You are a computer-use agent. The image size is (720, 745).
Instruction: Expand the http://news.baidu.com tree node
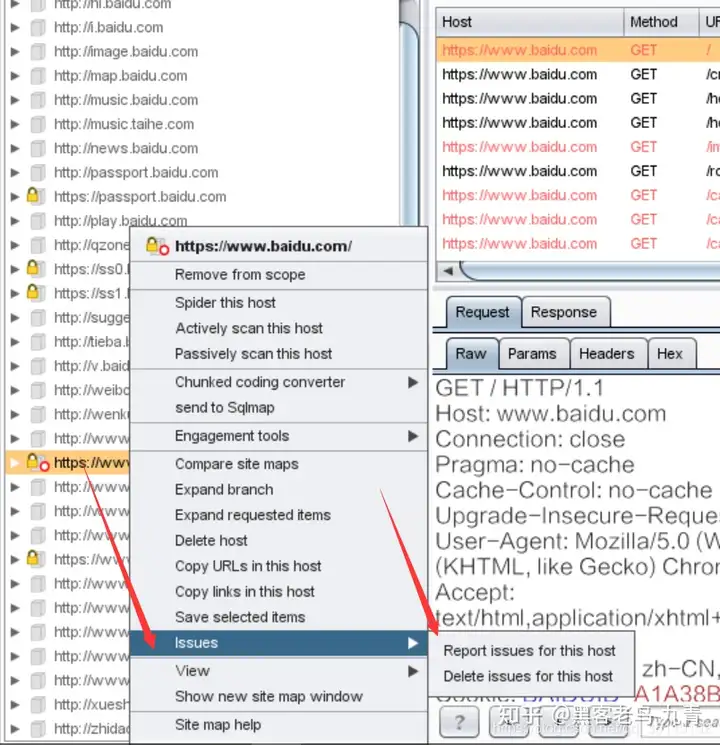(15, 148)
